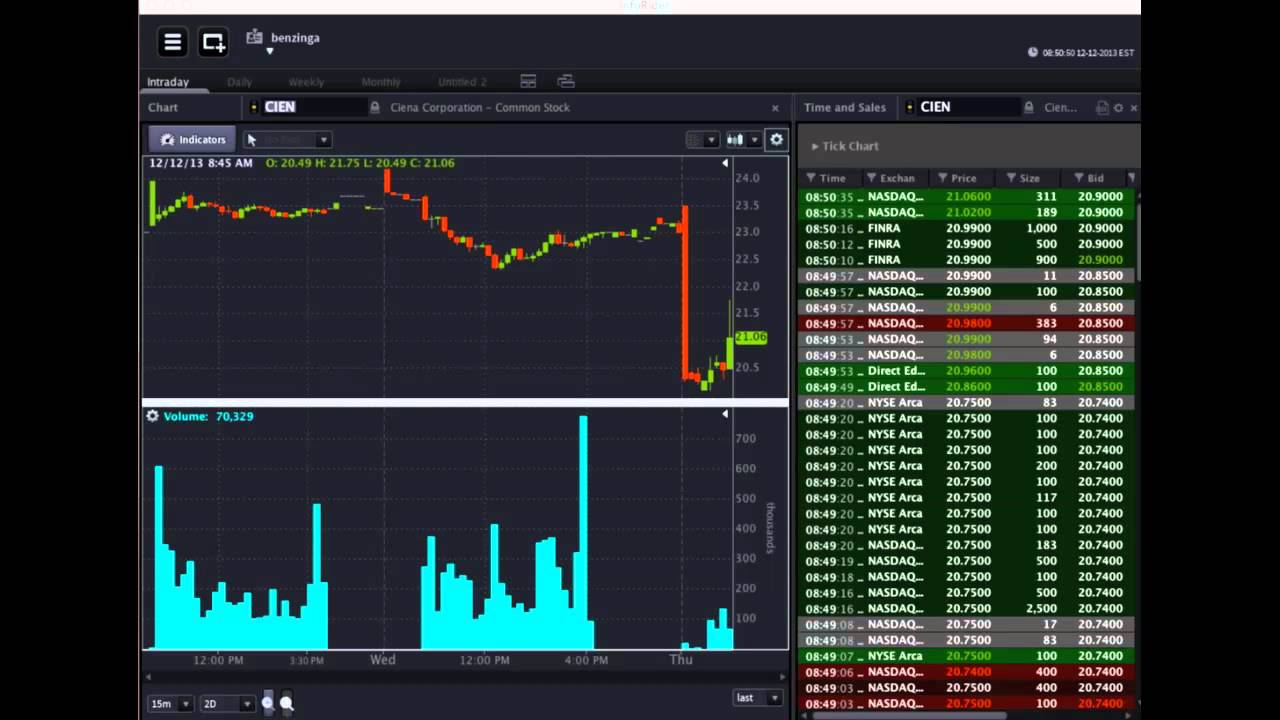Screen dimensions: 1280x720
Task: Click the 2,500 size cell
Action: point(1041,608)
